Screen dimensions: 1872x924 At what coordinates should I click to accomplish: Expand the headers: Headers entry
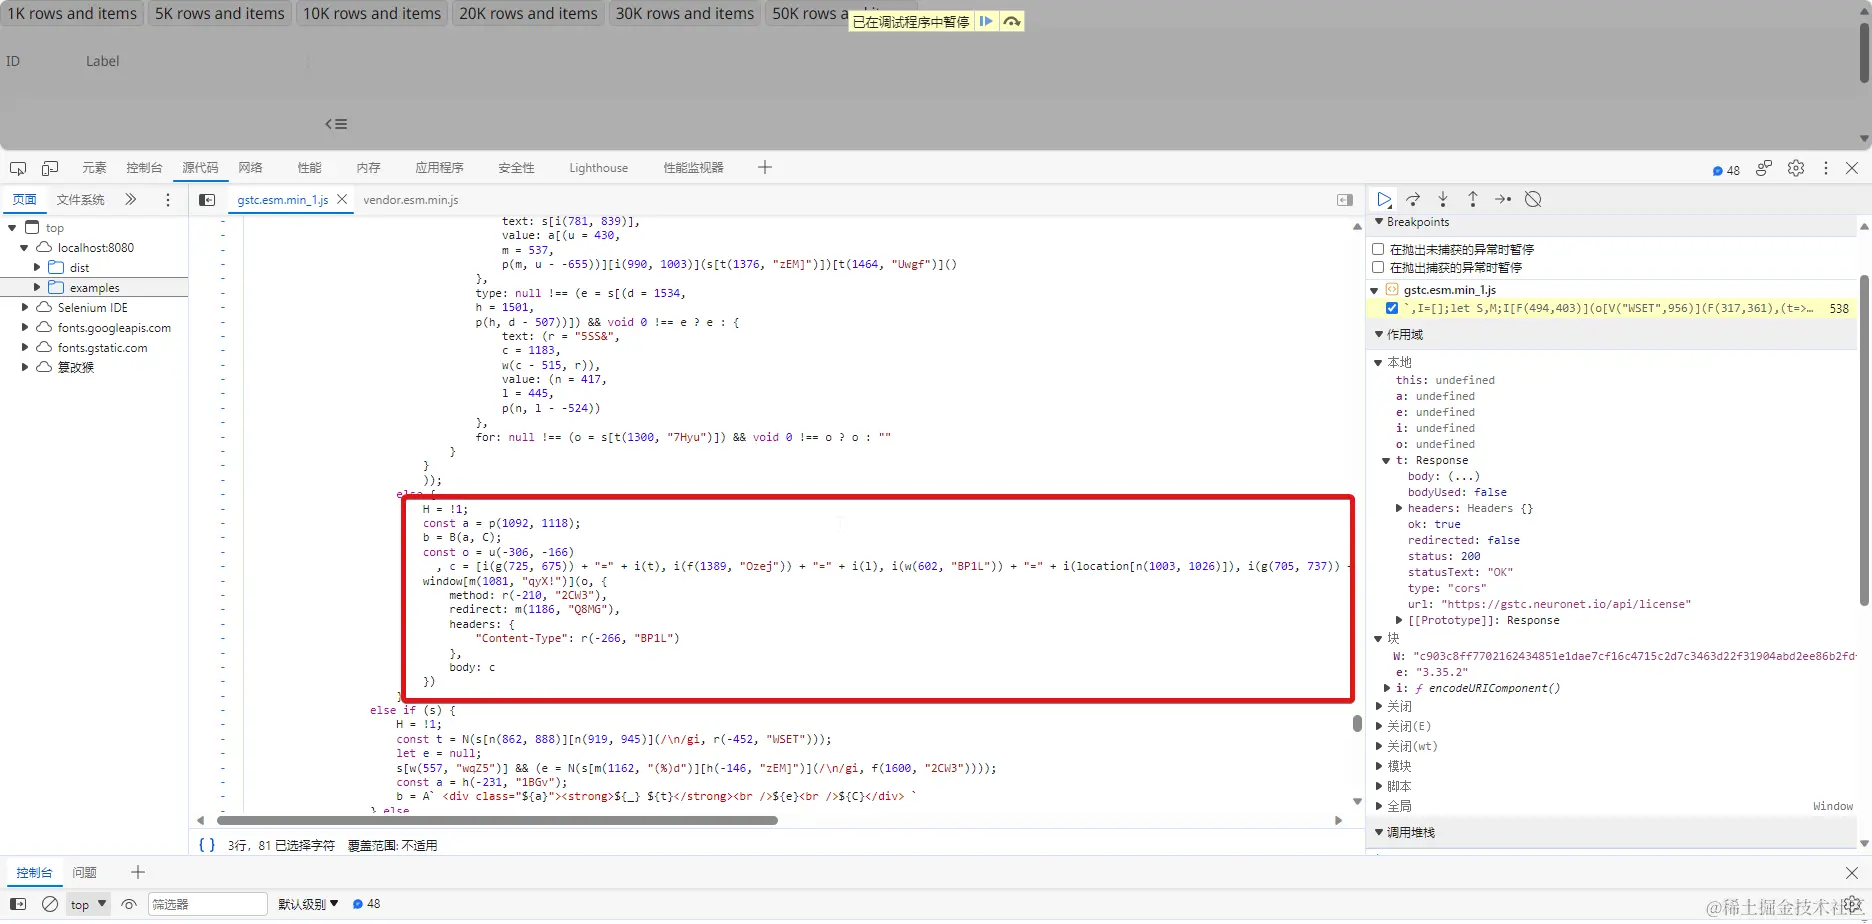pos(1399,508)
